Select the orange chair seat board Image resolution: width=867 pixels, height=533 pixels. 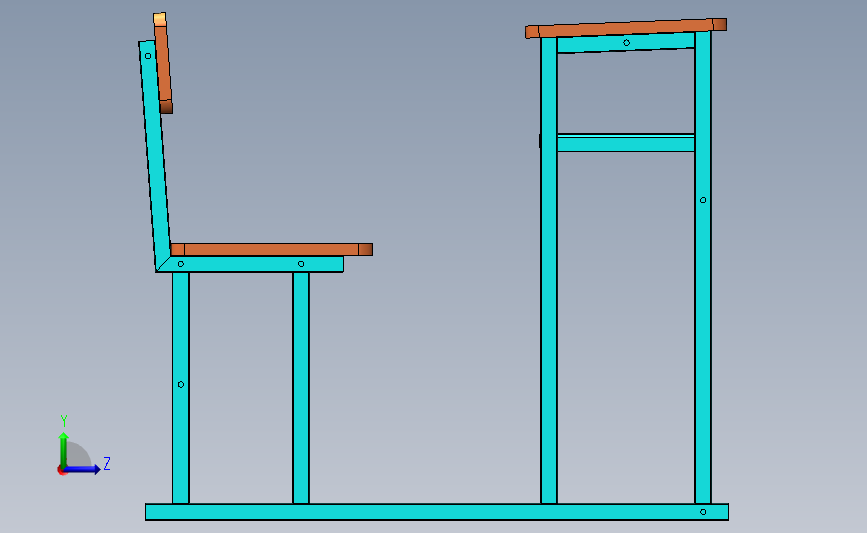(x=271, y=249)
